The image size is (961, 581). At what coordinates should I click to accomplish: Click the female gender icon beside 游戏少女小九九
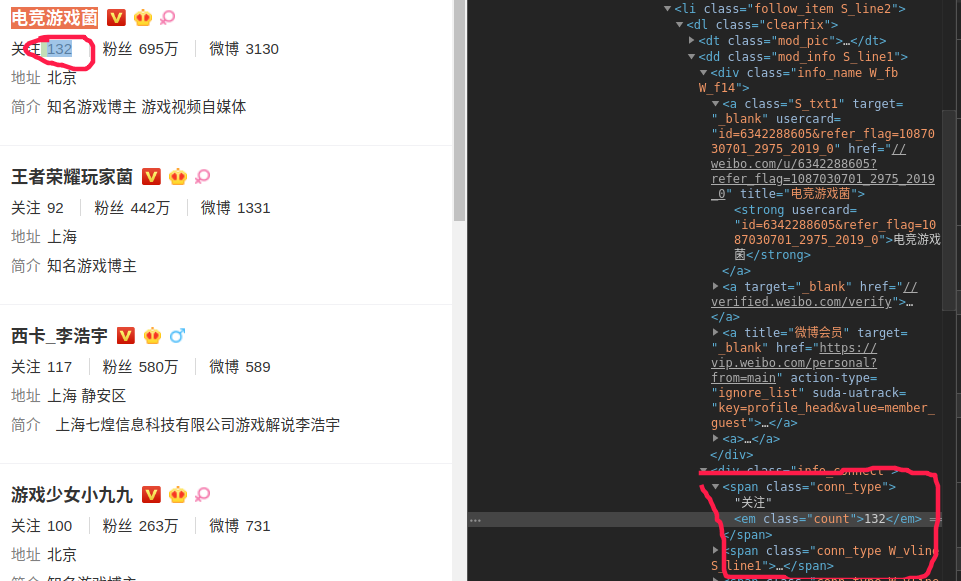(202, 494)
